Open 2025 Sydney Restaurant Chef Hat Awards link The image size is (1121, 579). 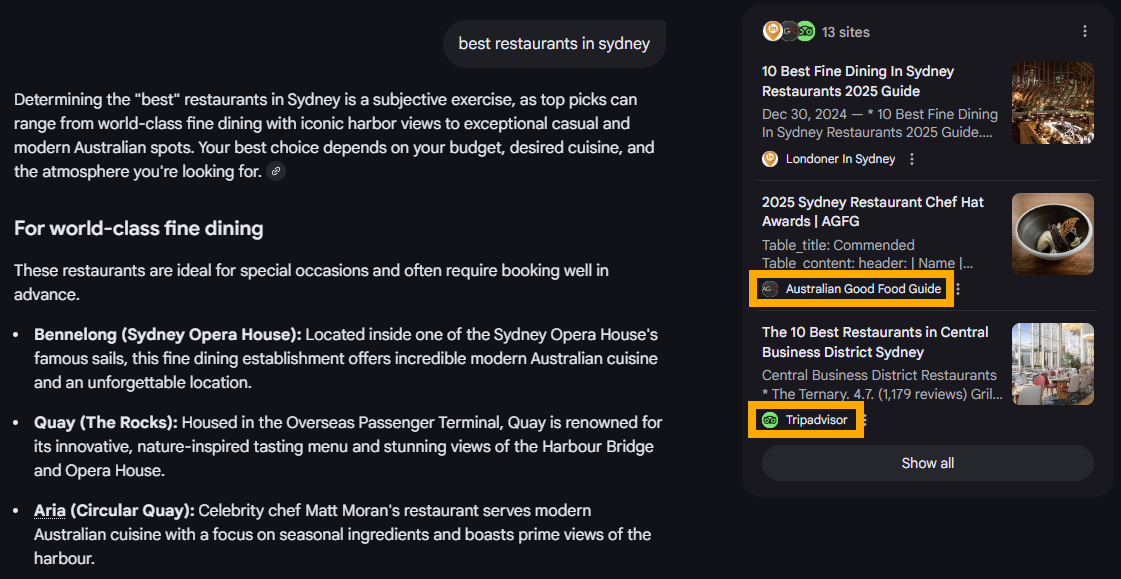tap(872, 211)
